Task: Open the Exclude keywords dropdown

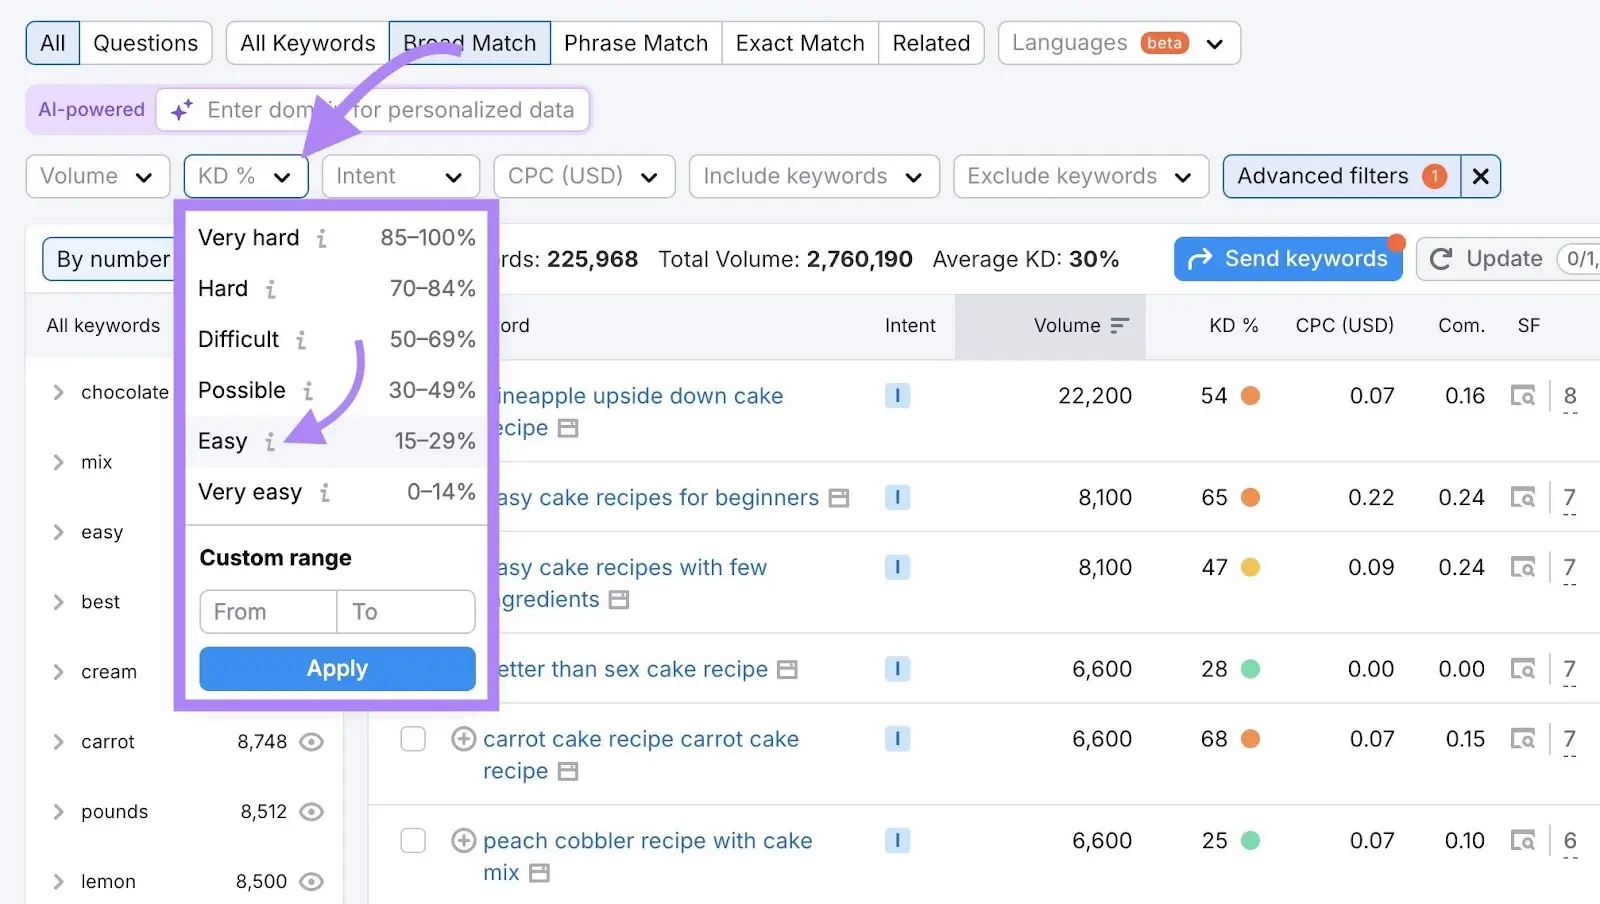Action: click(1079, 176)
